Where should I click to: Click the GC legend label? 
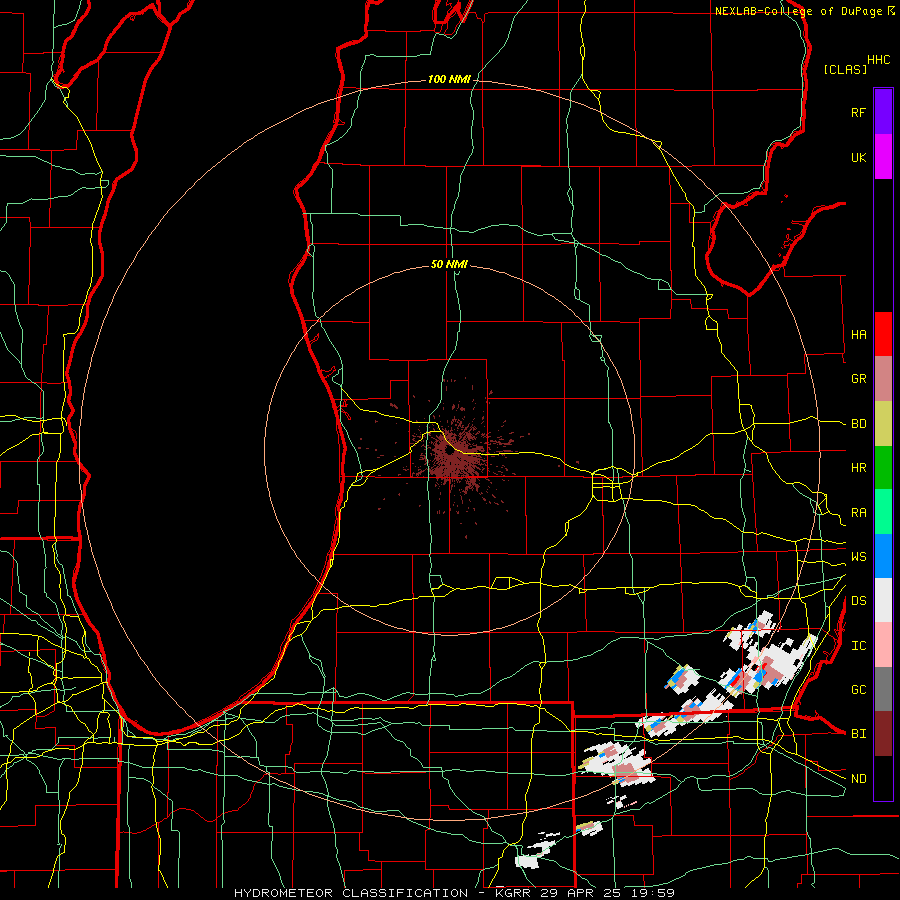tap(858, 690)
